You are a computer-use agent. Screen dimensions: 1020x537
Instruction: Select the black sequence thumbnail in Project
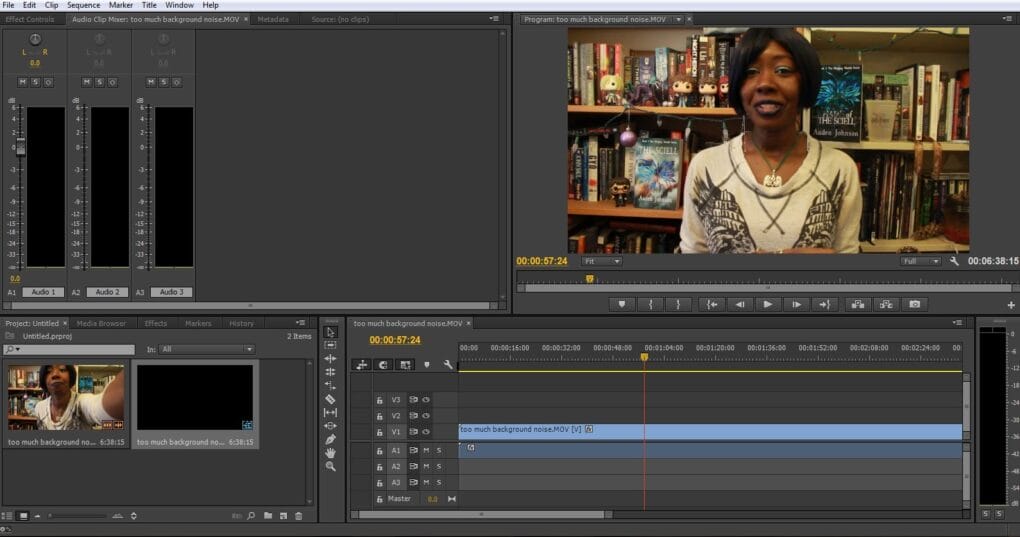(195, 397)
